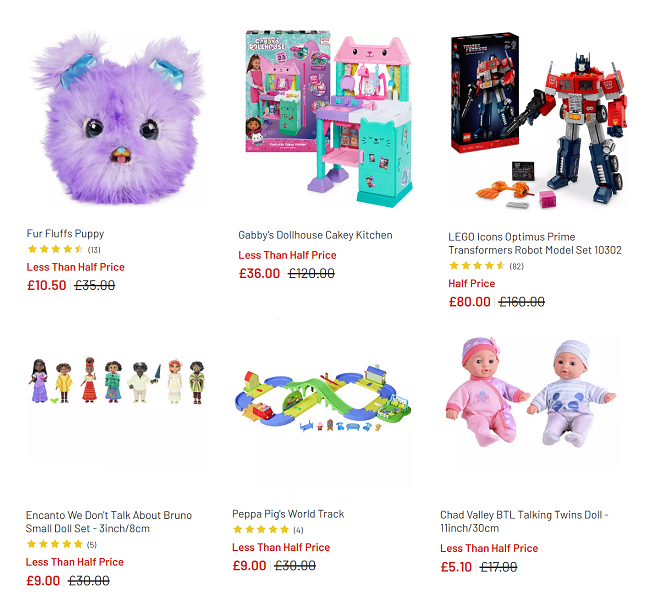Open the LEGO Optimus Prime product image
Screen dimensions: 650x611
(x=539, y=120)
